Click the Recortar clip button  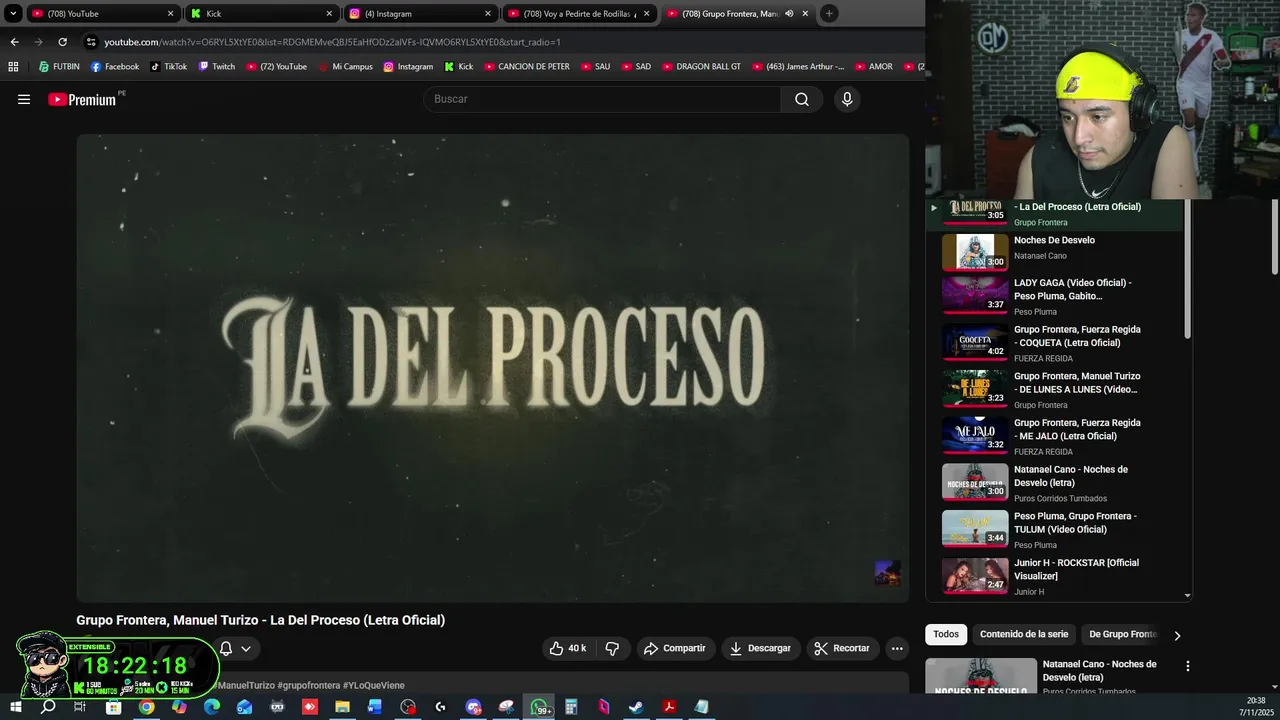(842, 648)
